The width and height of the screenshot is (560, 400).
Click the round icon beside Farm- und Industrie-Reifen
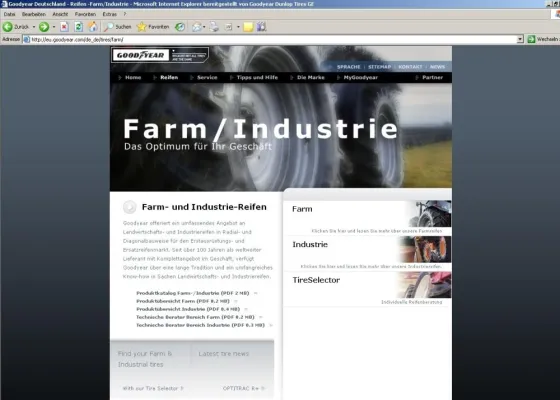(130, 207)
